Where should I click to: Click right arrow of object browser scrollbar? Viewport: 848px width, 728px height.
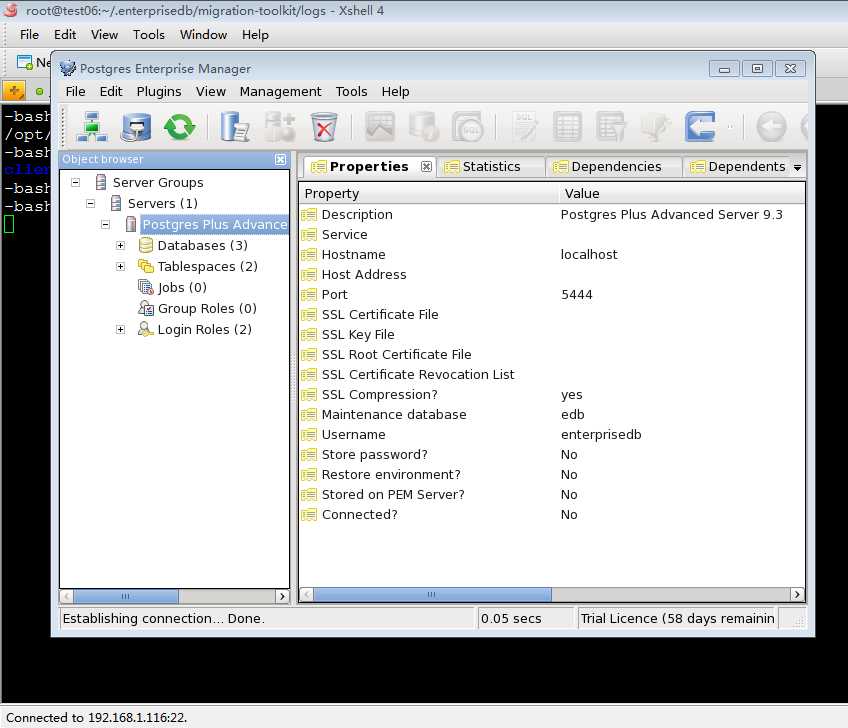[282, 596]
